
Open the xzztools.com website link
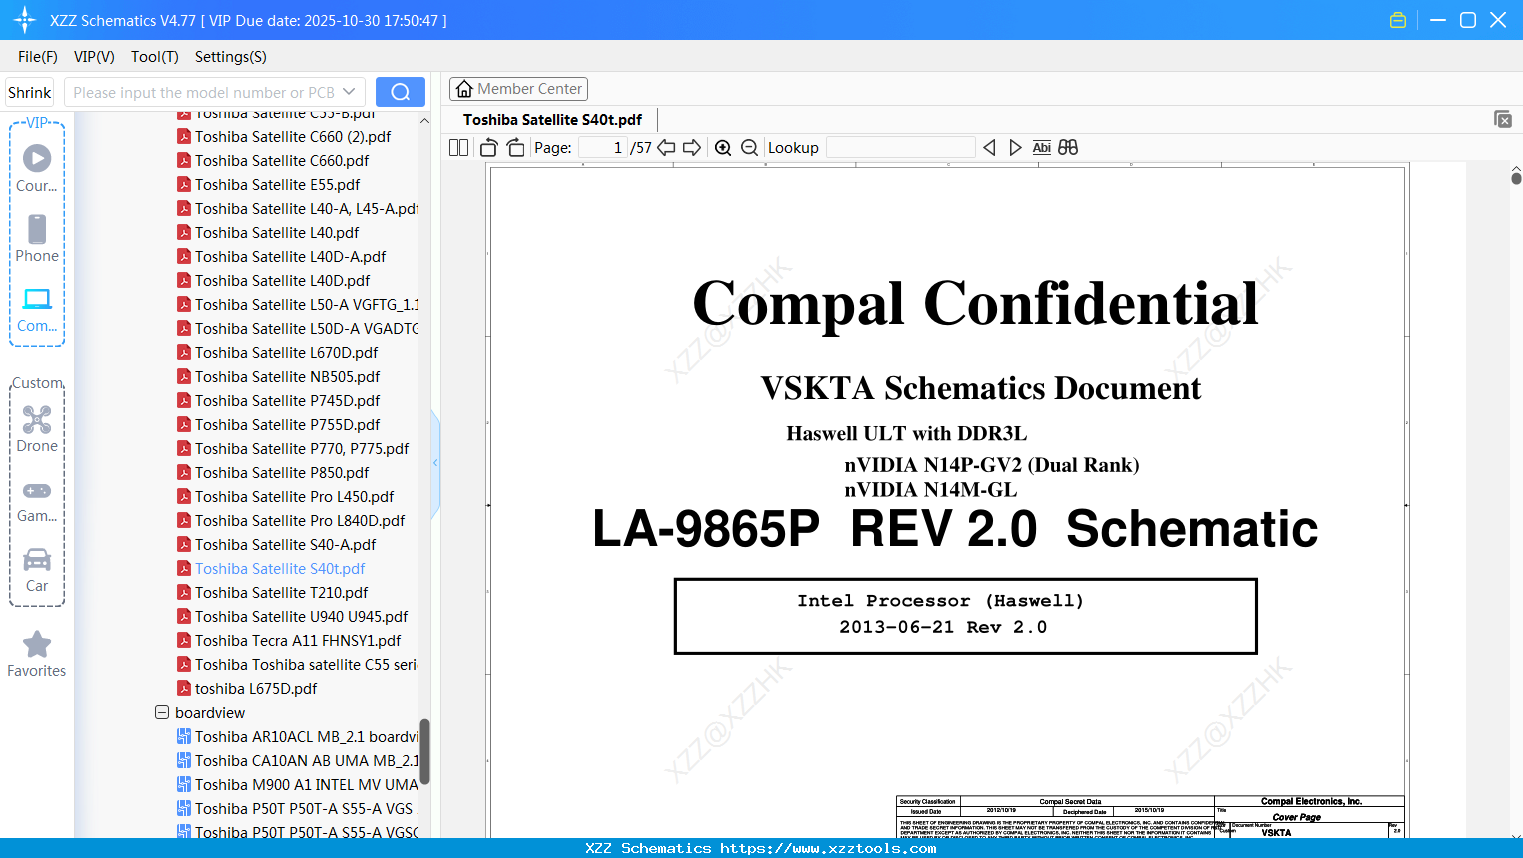pyautogui.click(x=829, y=848)
